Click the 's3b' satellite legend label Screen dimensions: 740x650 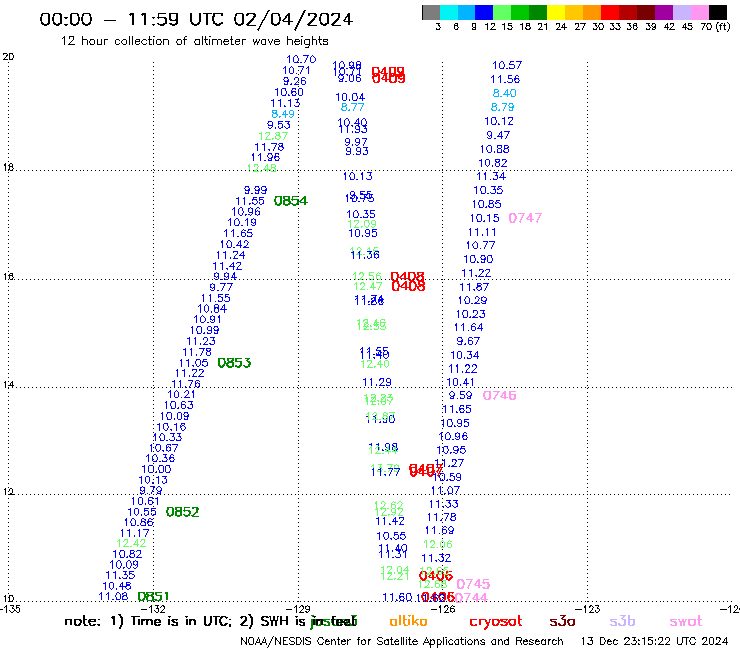click(622, 621)
